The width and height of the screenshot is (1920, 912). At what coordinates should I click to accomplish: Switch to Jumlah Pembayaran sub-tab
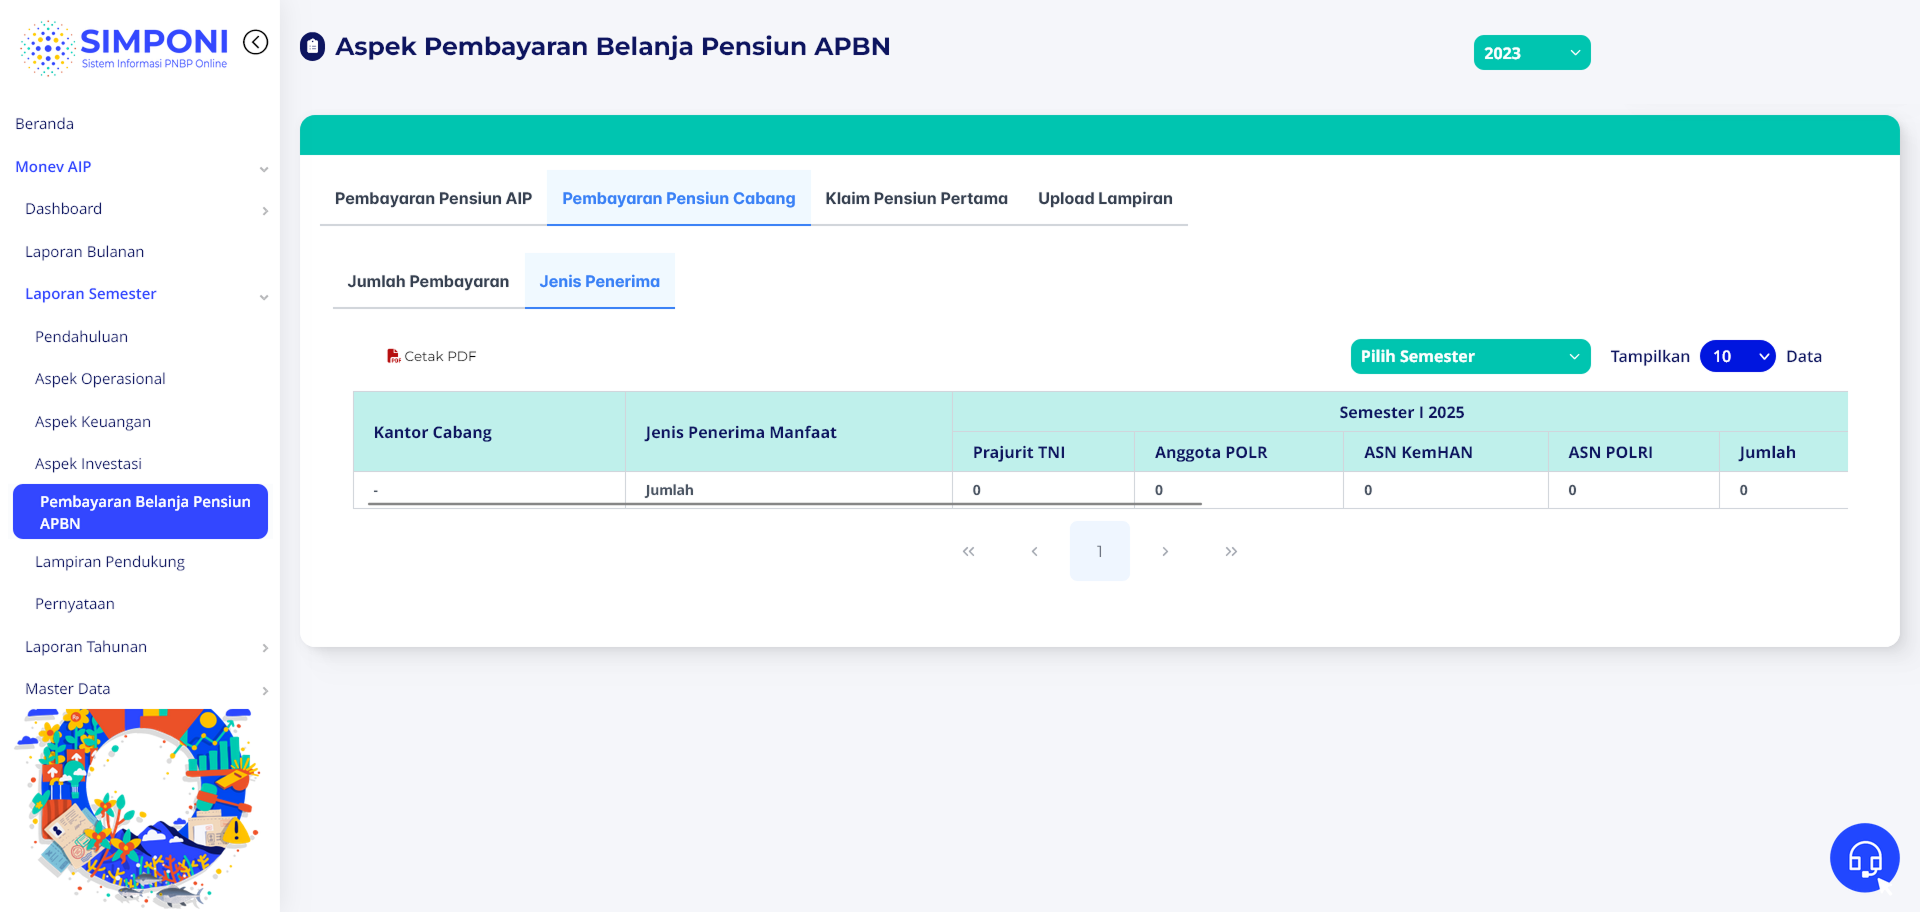point(428,281)
